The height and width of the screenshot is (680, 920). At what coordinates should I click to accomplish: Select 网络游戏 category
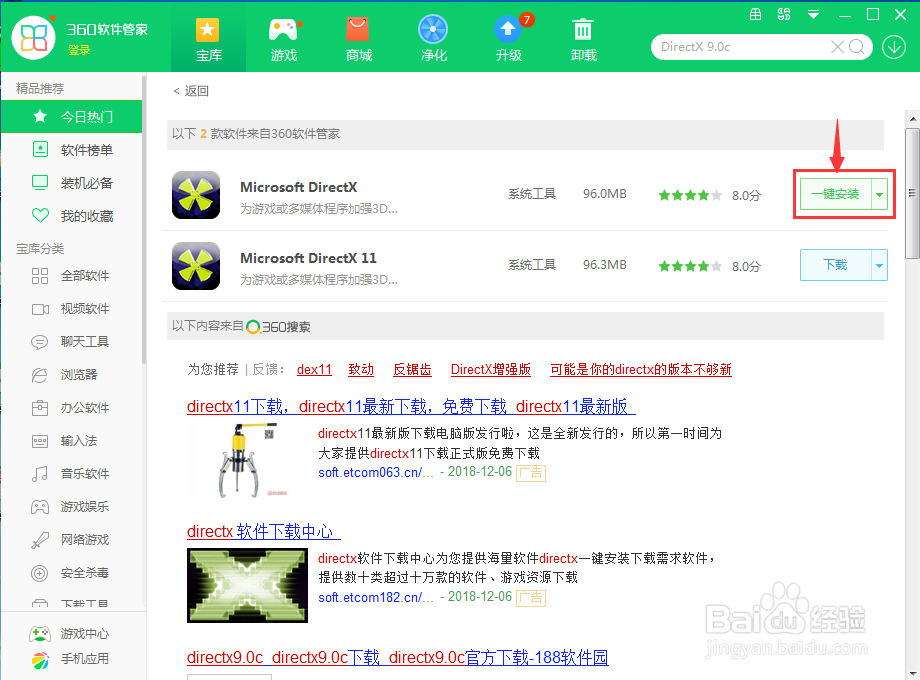pyautogui.click(x=72, y=540)
